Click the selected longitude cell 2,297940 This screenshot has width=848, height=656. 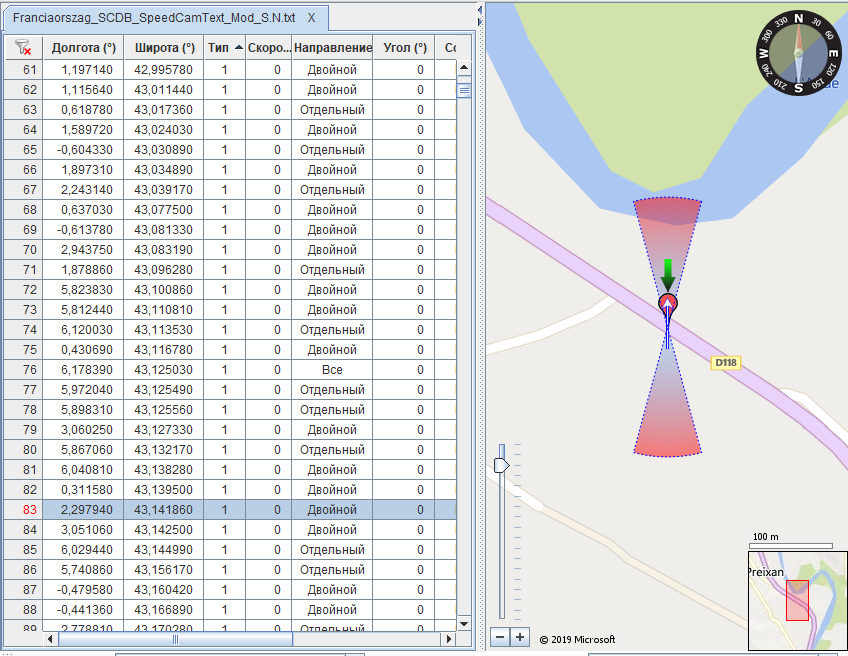pyautogui.click(x=84, y=509)
